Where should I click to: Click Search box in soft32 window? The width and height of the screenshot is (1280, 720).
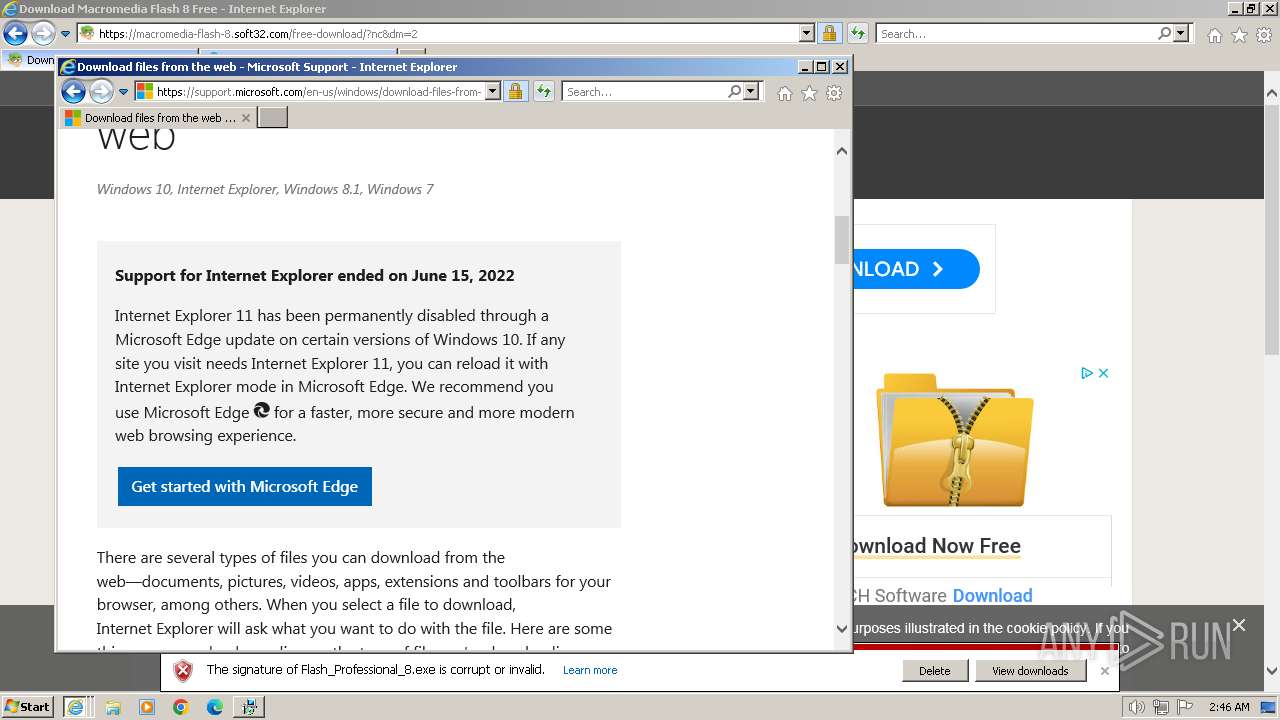click(1015, 34)
